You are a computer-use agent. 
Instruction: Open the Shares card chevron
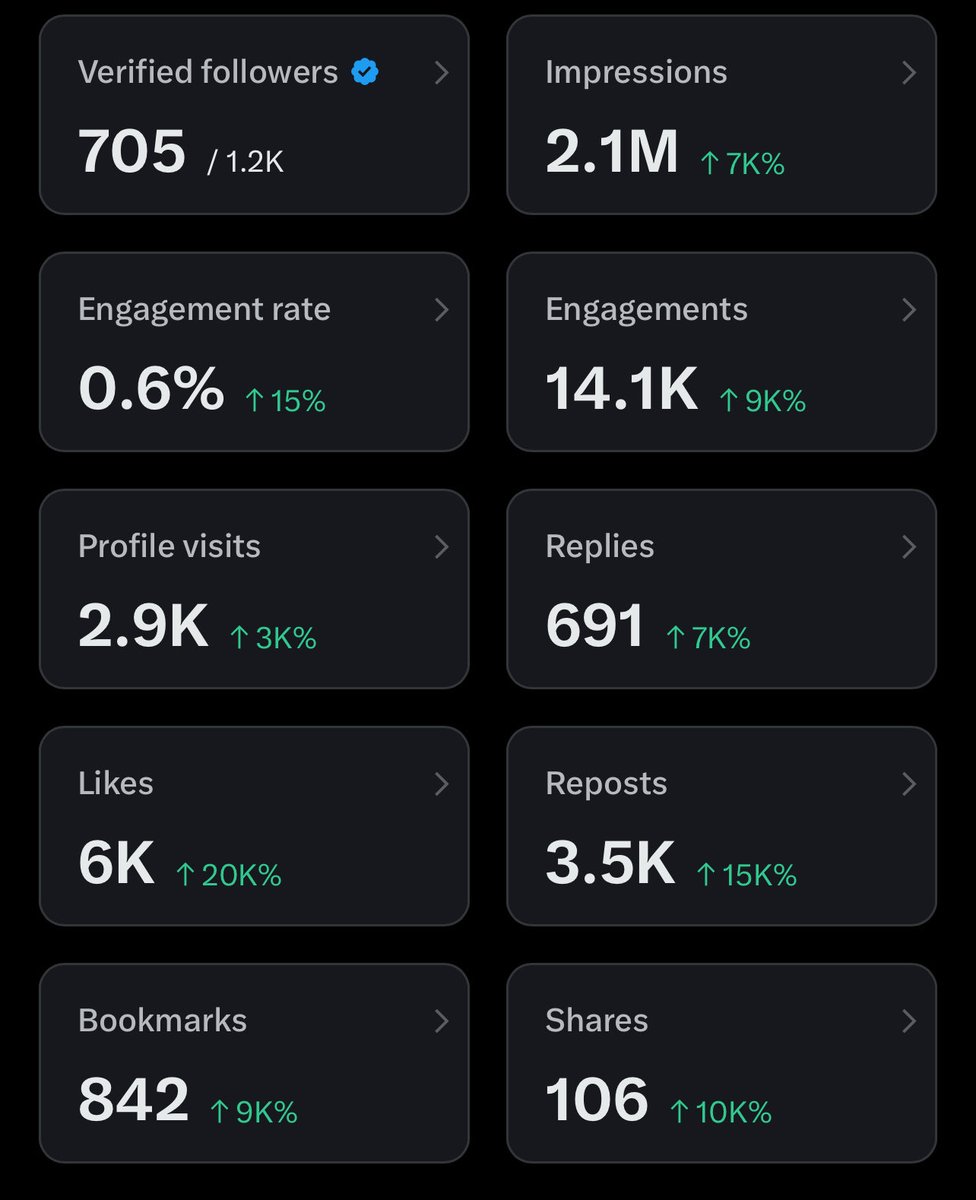coord(909,1021)
